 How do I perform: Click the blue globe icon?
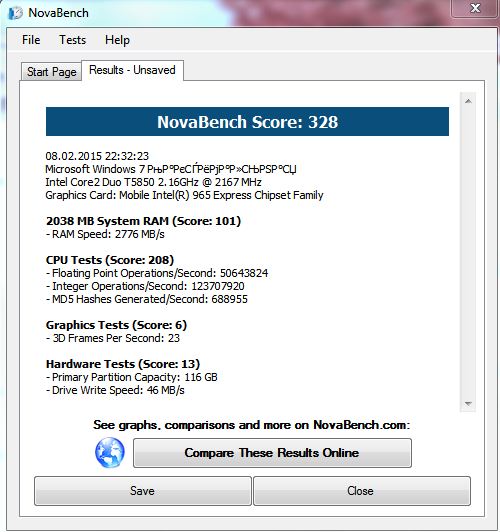pos(110,452)
